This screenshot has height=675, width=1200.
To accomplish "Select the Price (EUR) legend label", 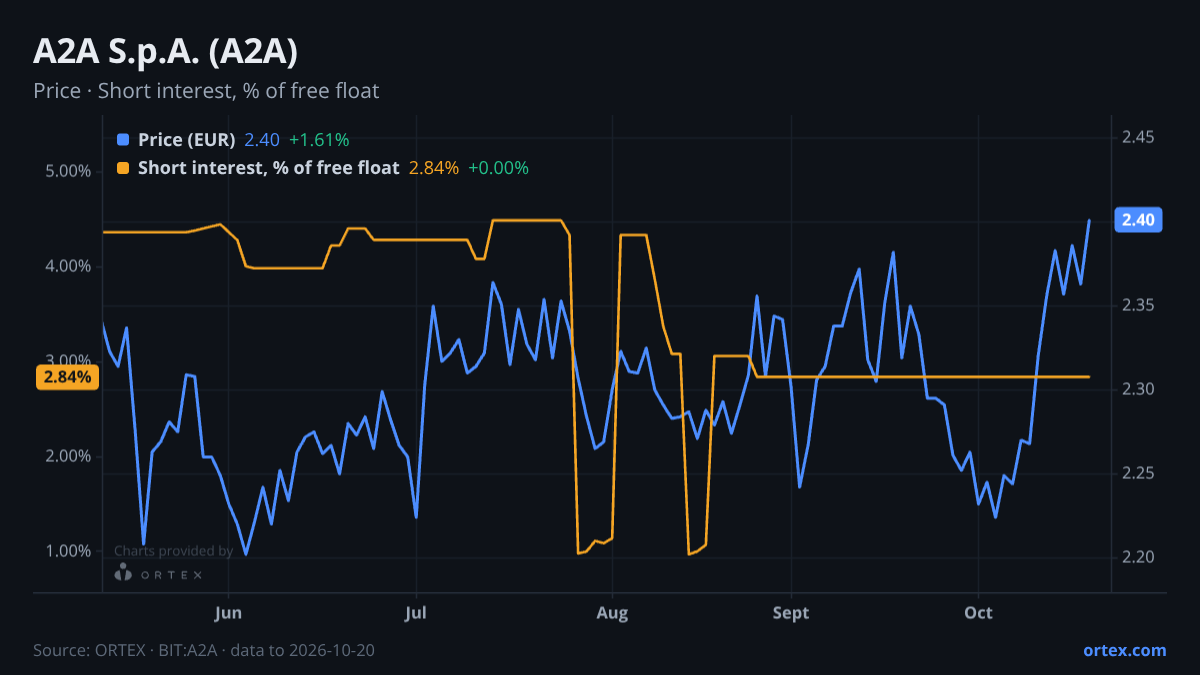I will 187,140.
